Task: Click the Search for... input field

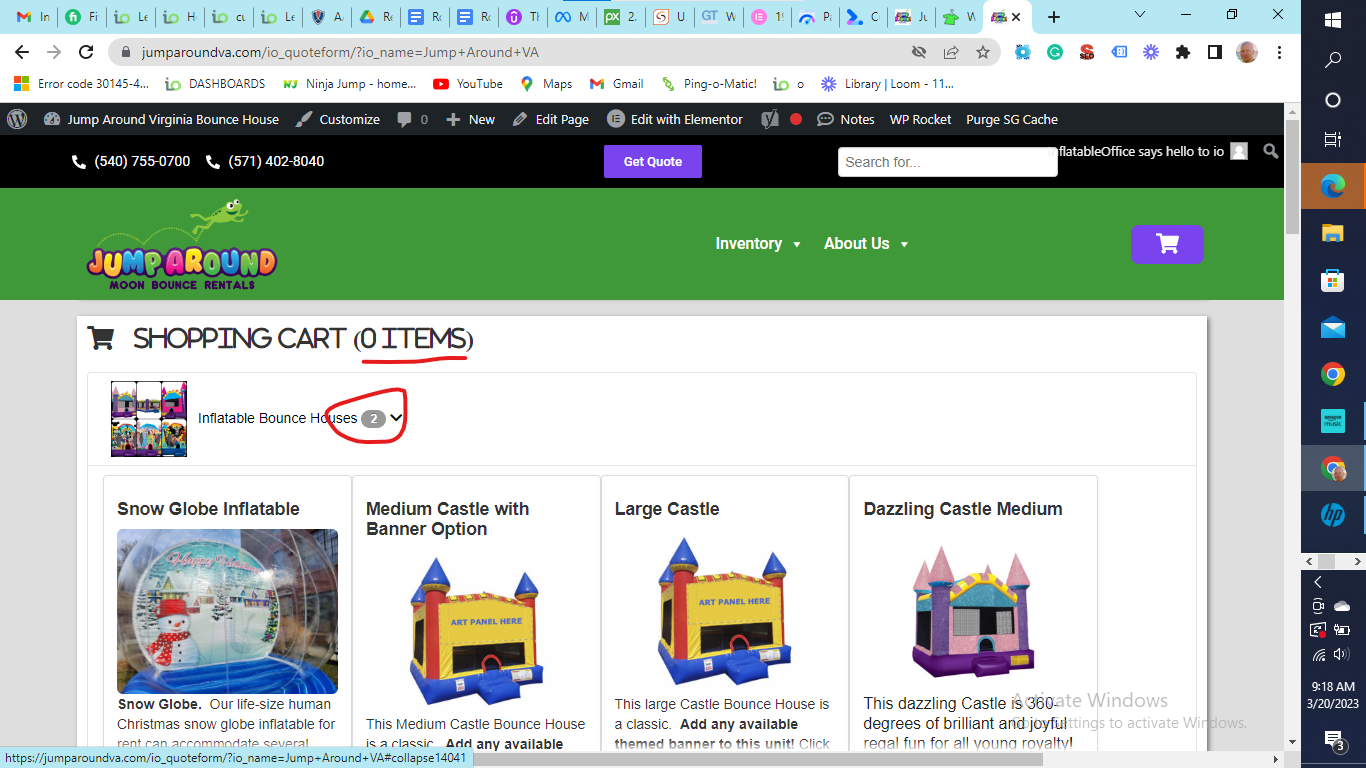Action: coord(947,162)
